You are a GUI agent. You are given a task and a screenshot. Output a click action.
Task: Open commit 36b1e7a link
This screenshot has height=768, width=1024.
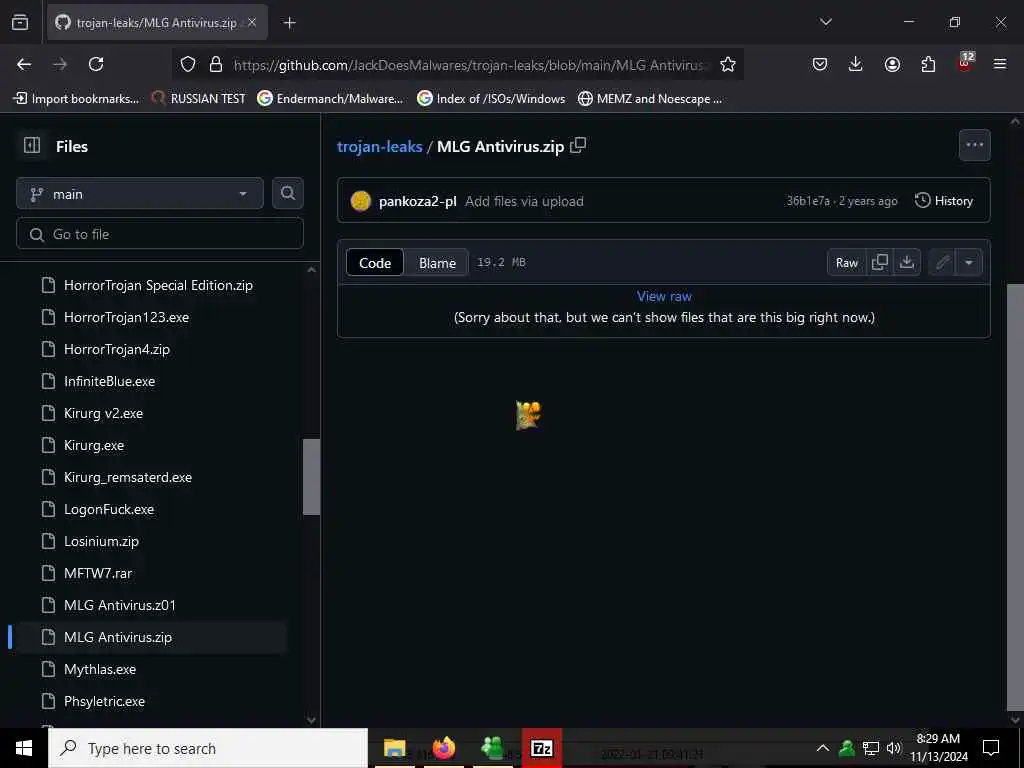[x=808, y=200]
